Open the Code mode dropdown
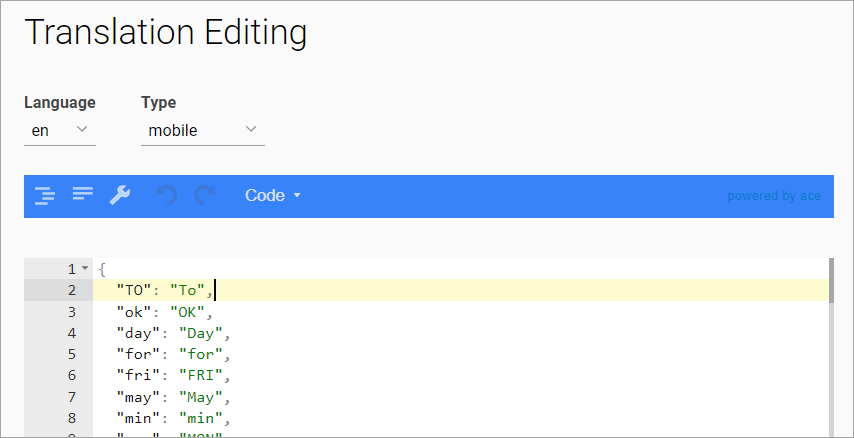Viewport: 854px width, 438px height. tap(273, 196)
